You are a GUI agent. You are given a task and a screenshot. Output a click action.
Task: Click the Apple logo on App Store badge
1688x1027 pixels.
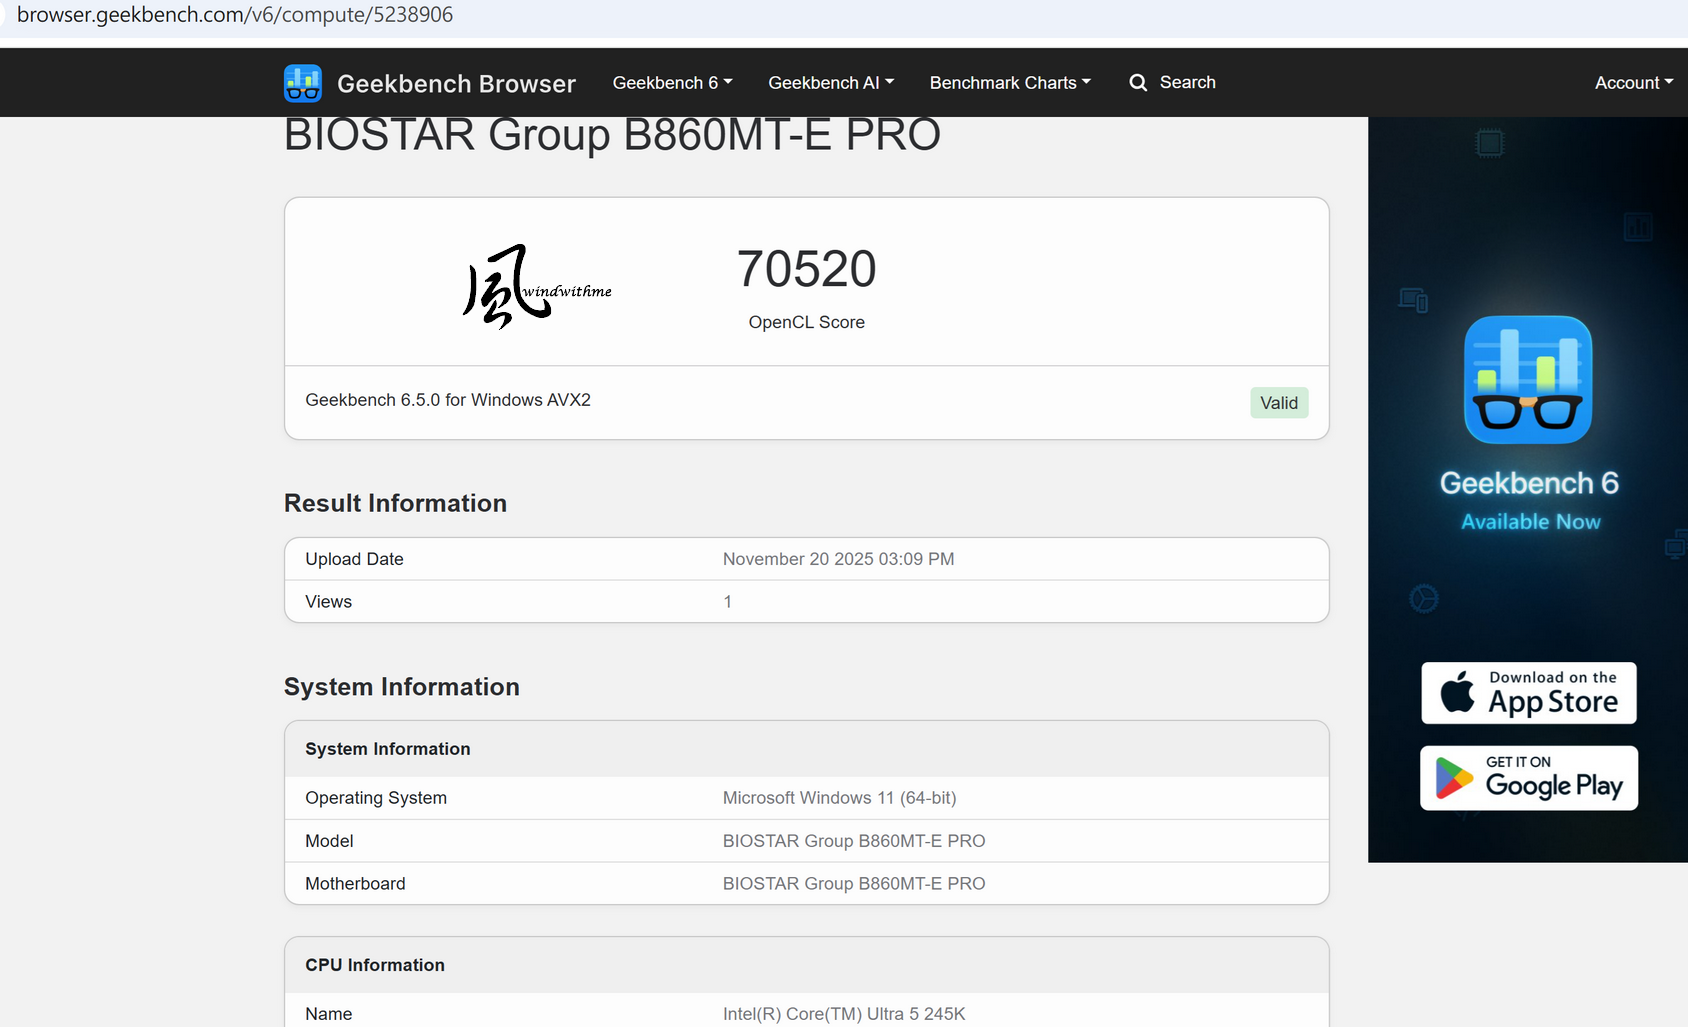(x=1457, y=692)
